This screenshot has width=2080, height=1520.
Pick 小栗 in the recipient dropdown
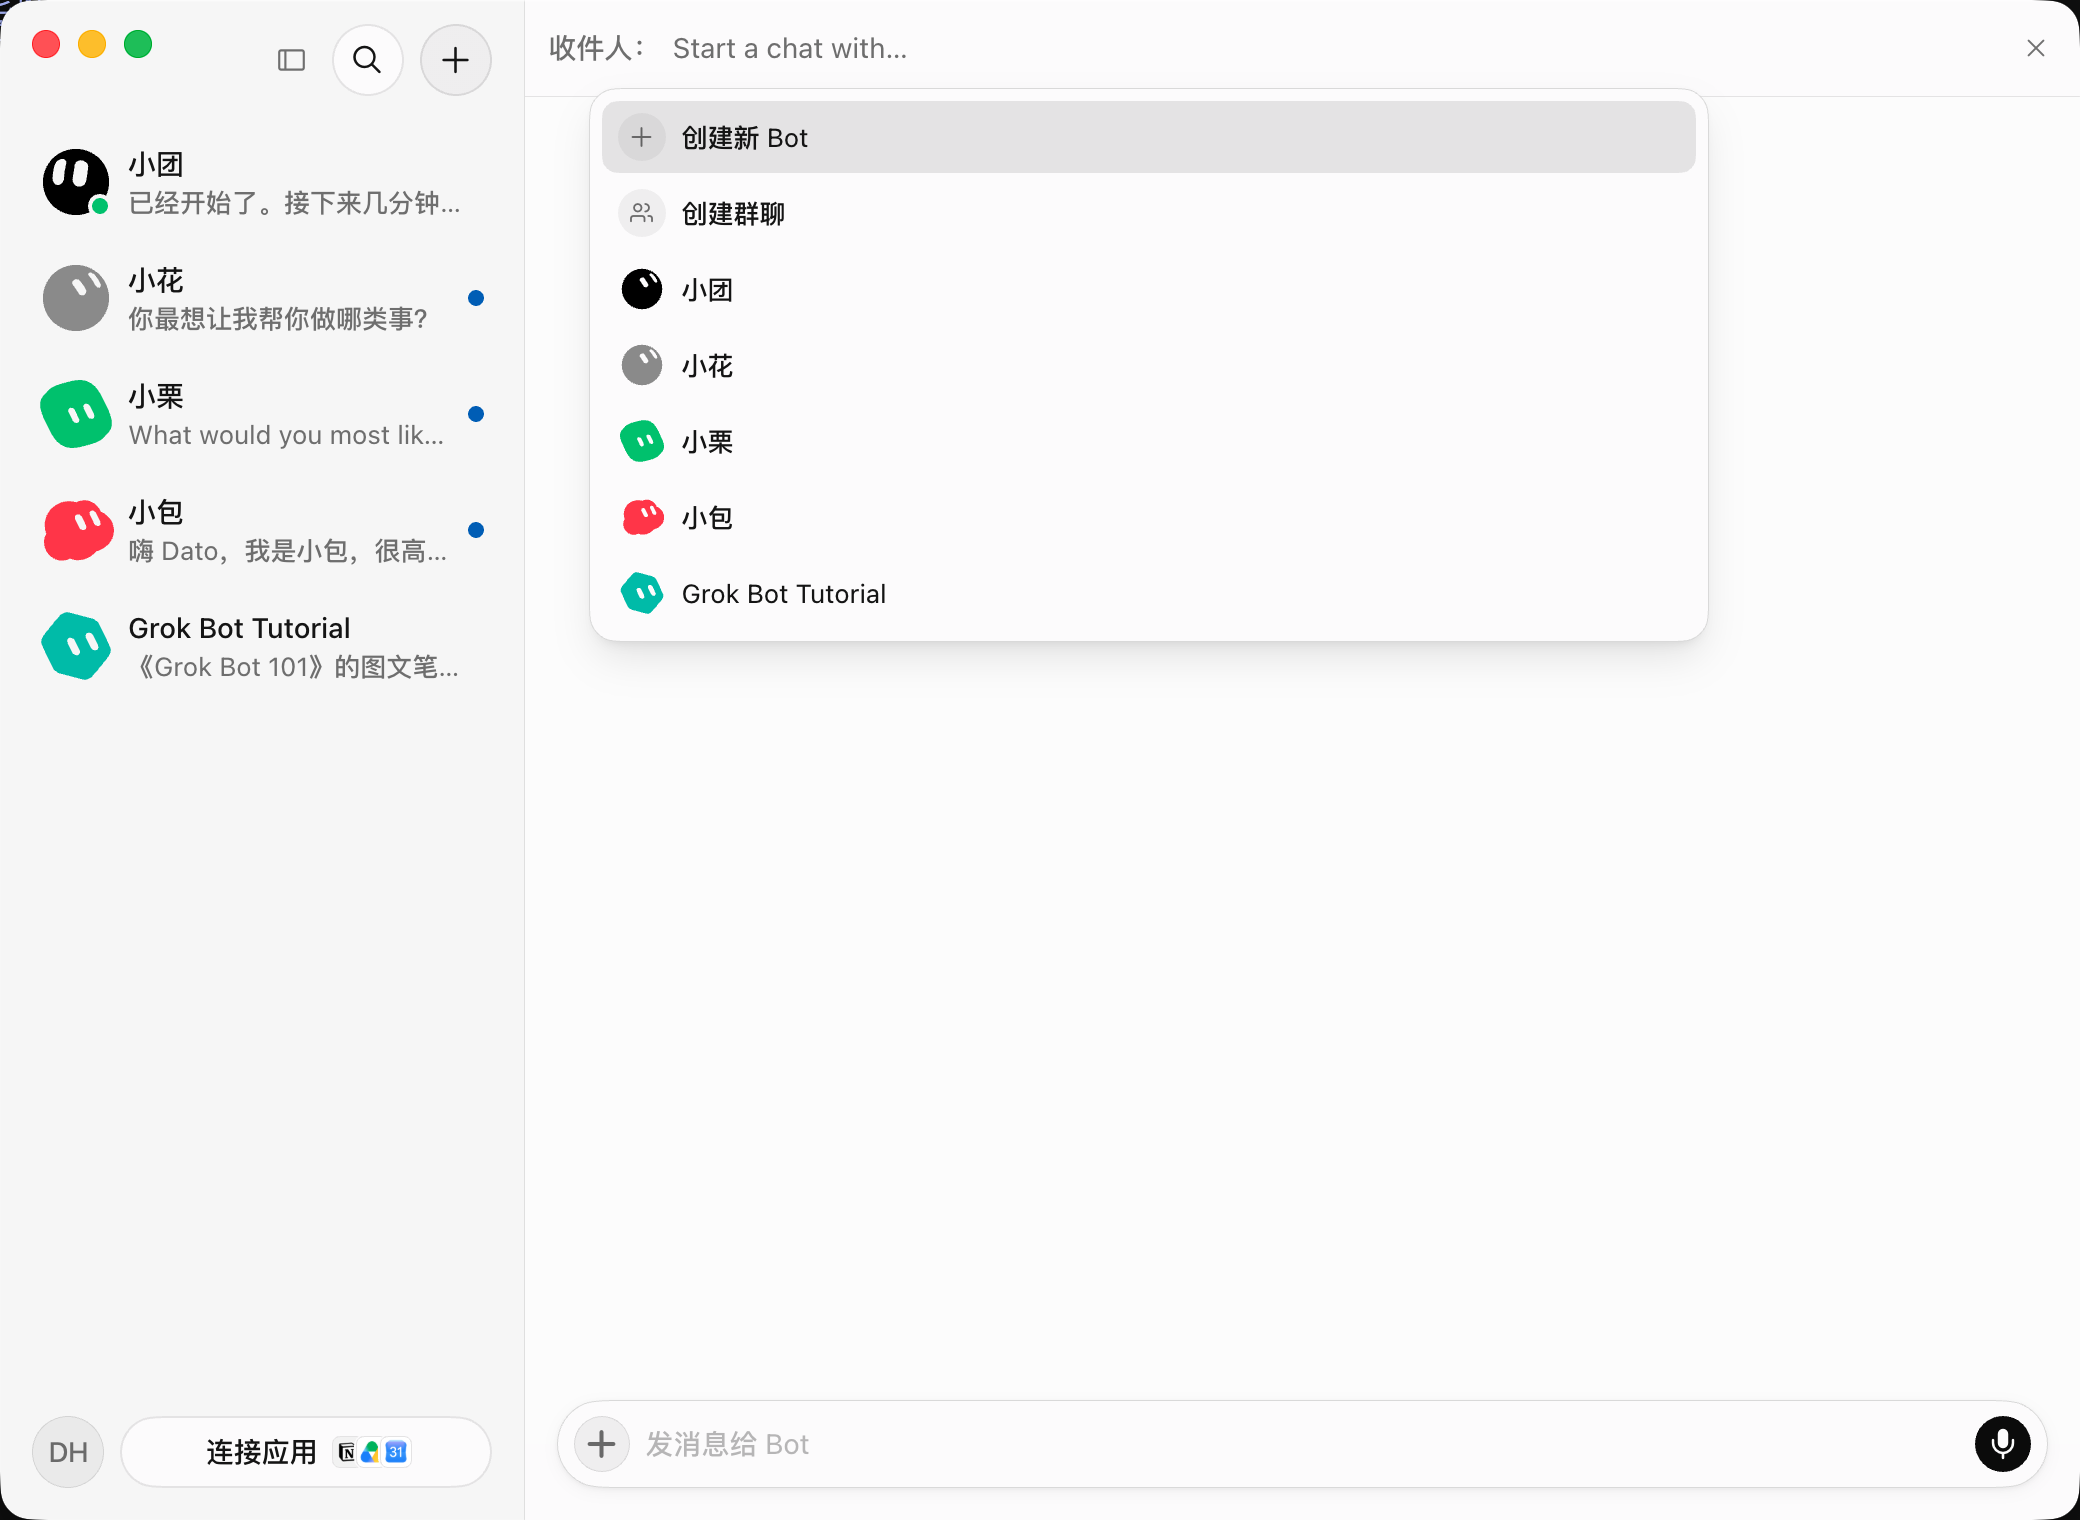(1148, 441)
